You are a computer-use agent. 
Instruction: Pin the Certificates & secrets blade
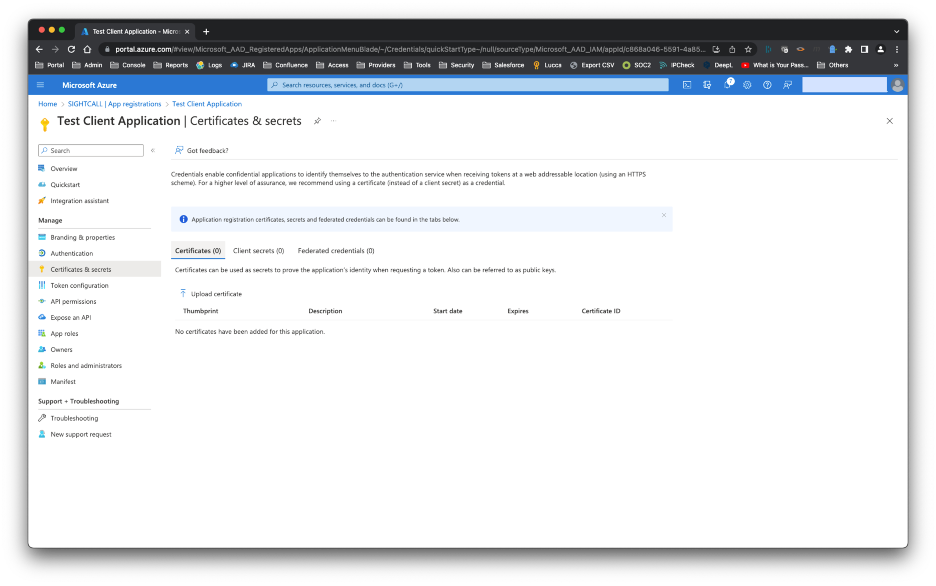pos(318,121)
